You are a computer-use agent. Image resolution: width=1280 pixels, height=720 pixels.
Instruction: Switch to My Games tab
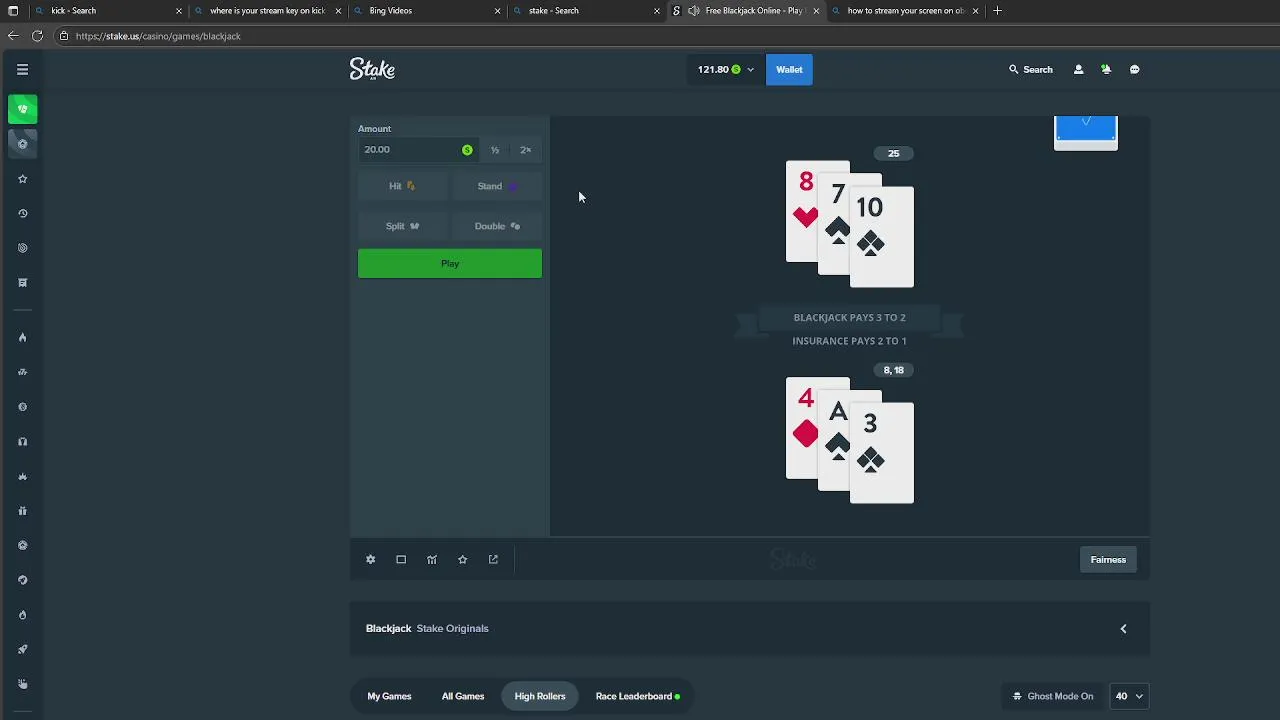[x=389, y=696]
